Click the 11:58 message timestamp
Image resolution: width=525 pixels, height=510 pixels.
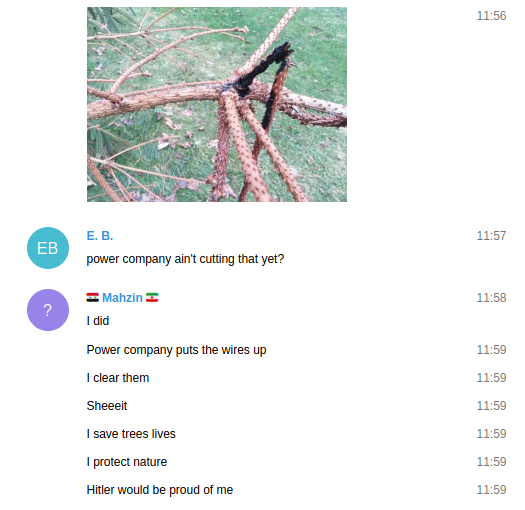[491, 298]
